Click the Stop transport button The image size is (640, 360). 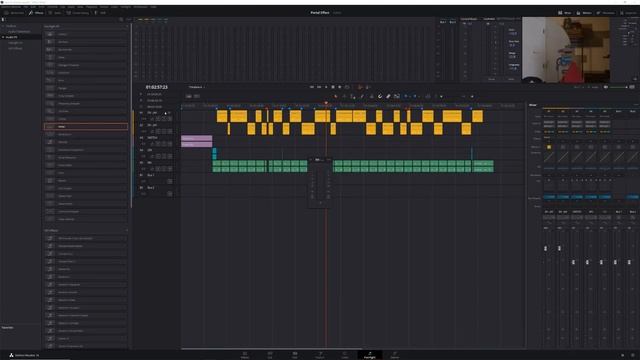coord(333,87)
